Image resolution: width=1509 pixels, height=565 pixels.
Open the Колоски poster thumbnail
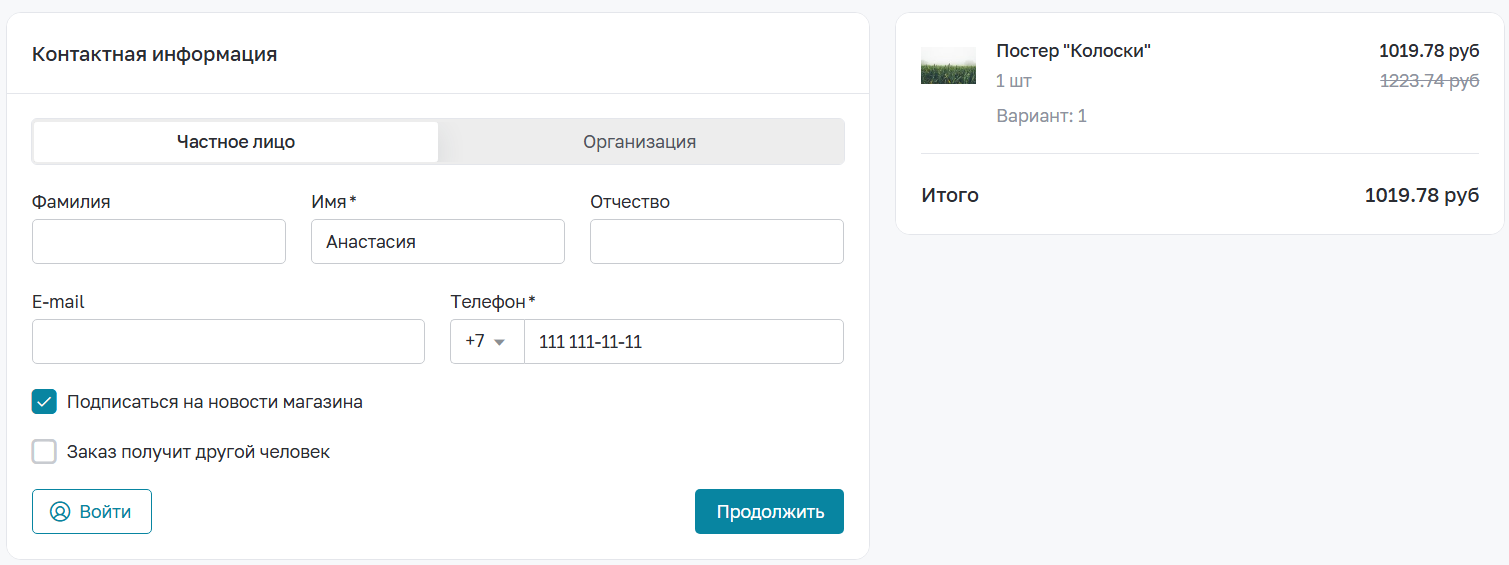pyautogui.click(x=948, y=65)
